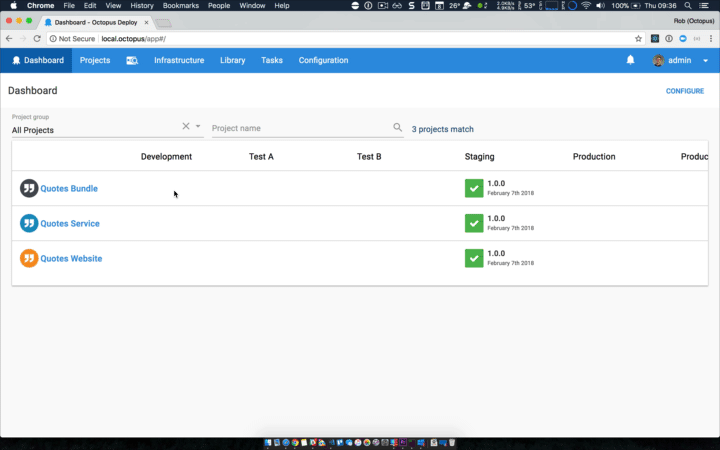Go back with the browser back arrow
The image size is (720, 450).
[x=9, y=39]
